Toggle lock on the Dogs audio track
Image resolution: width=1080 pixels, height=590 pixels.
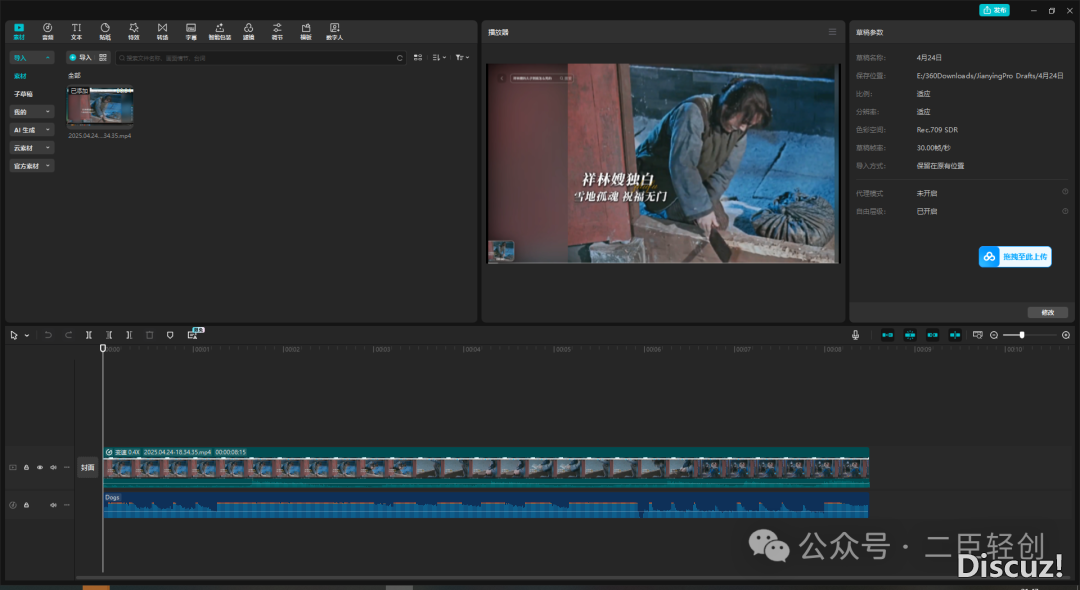(x=26, y=505)
